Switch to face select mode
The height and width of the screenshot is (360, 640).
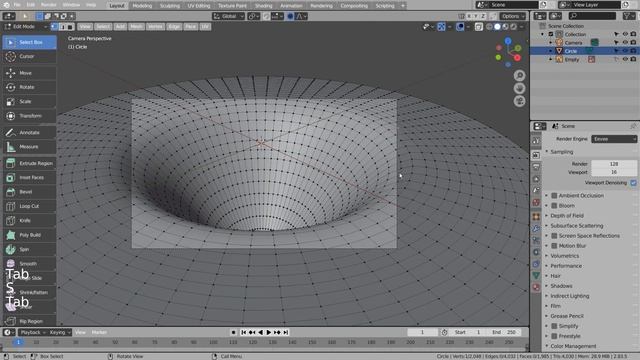point(70,27)
